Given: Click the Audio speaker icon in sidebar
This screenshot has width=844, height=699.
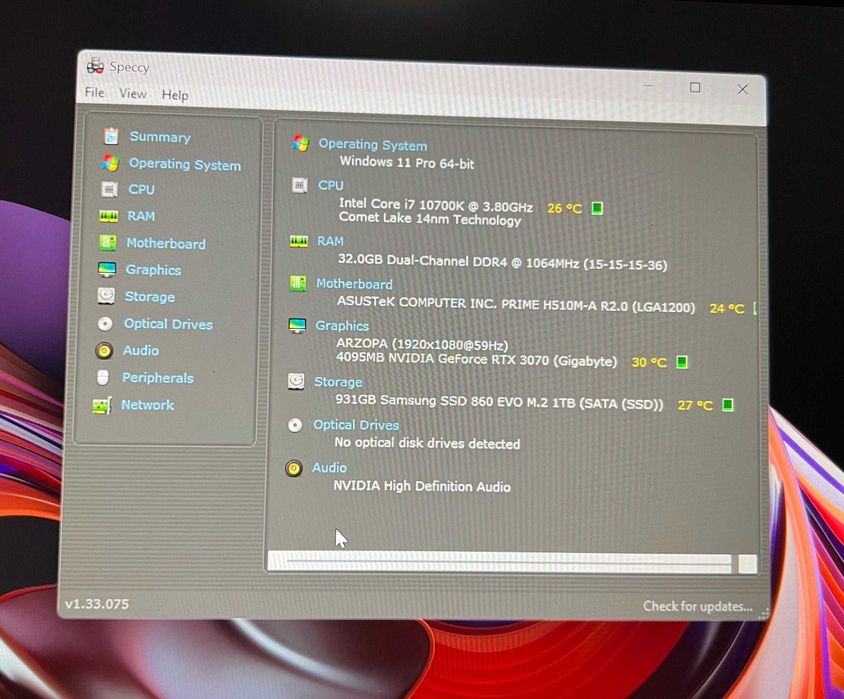Looking at the screenshot, I should tap(104, 351).
